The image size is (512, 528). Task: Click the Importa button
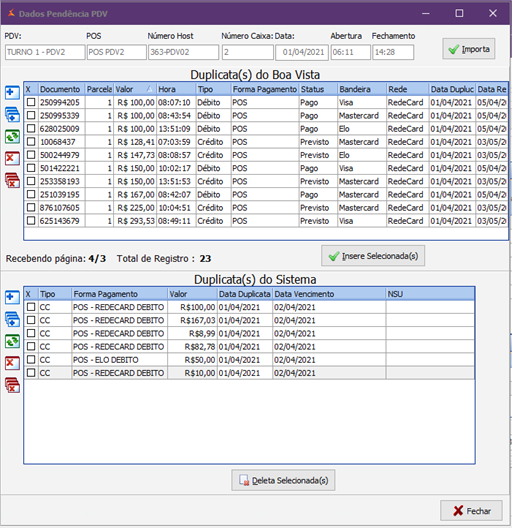tap(469, 49)
